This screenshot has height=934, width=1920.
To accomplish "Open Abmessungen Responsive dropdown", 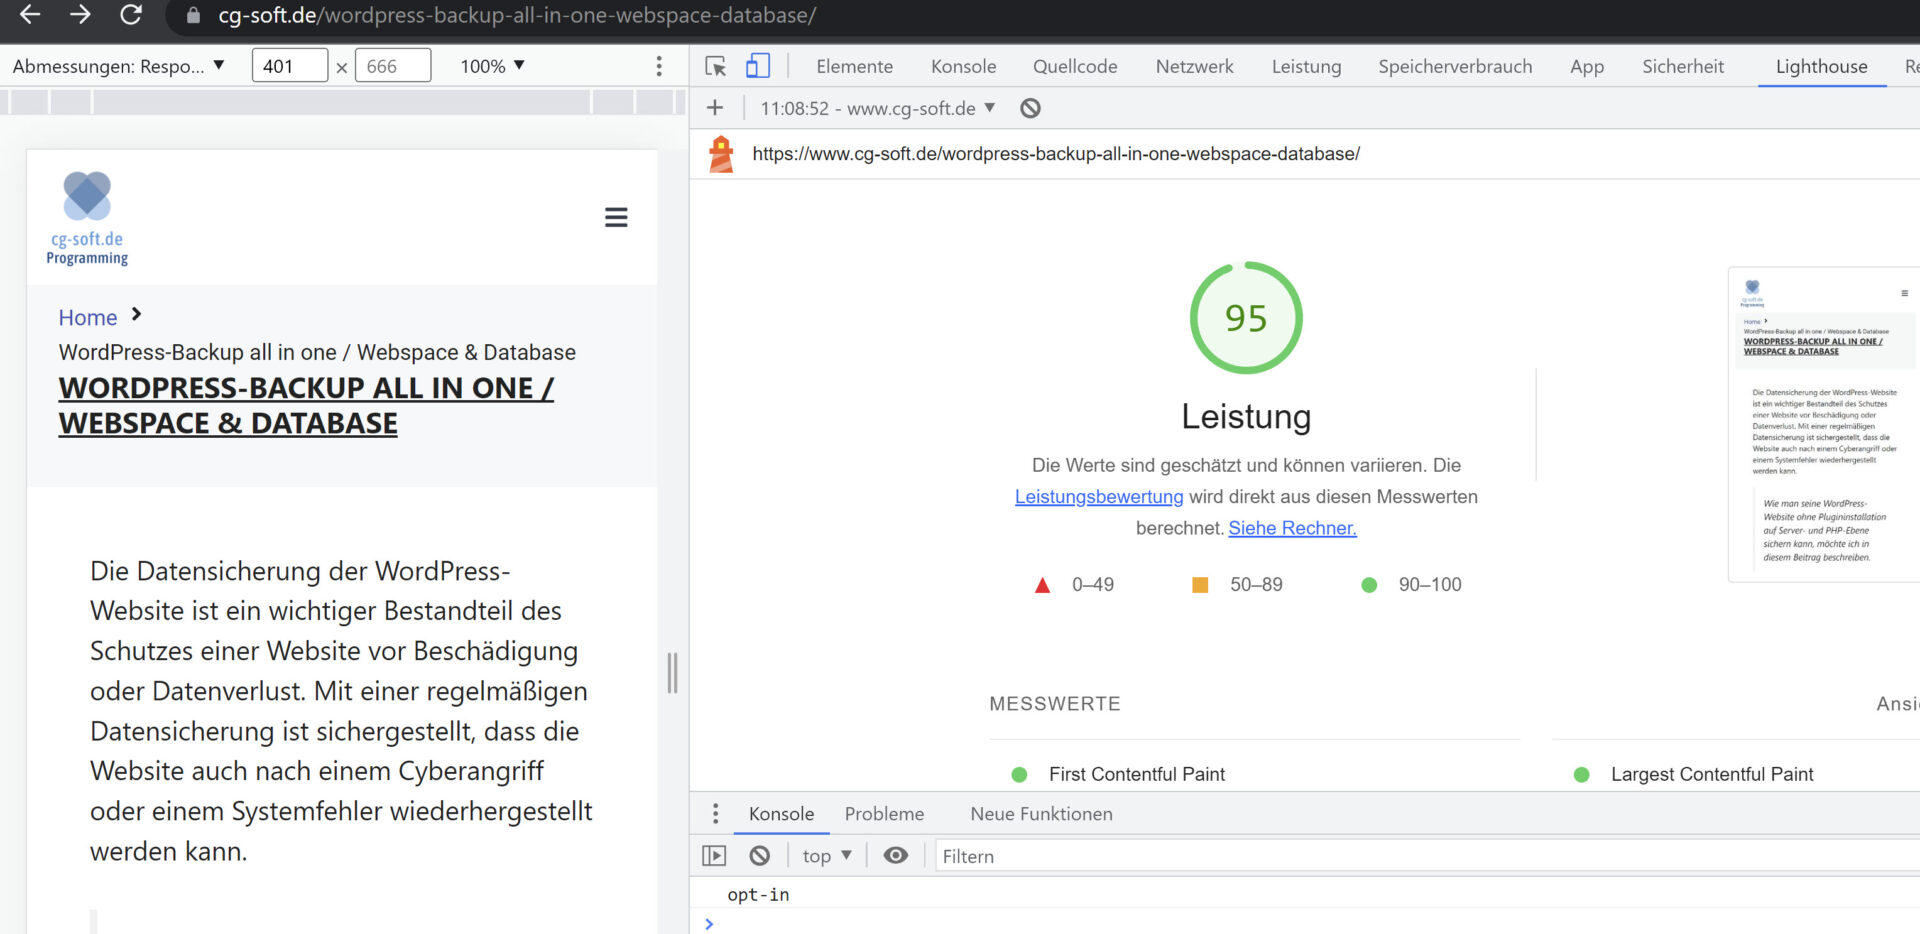I will pos(118,66).
